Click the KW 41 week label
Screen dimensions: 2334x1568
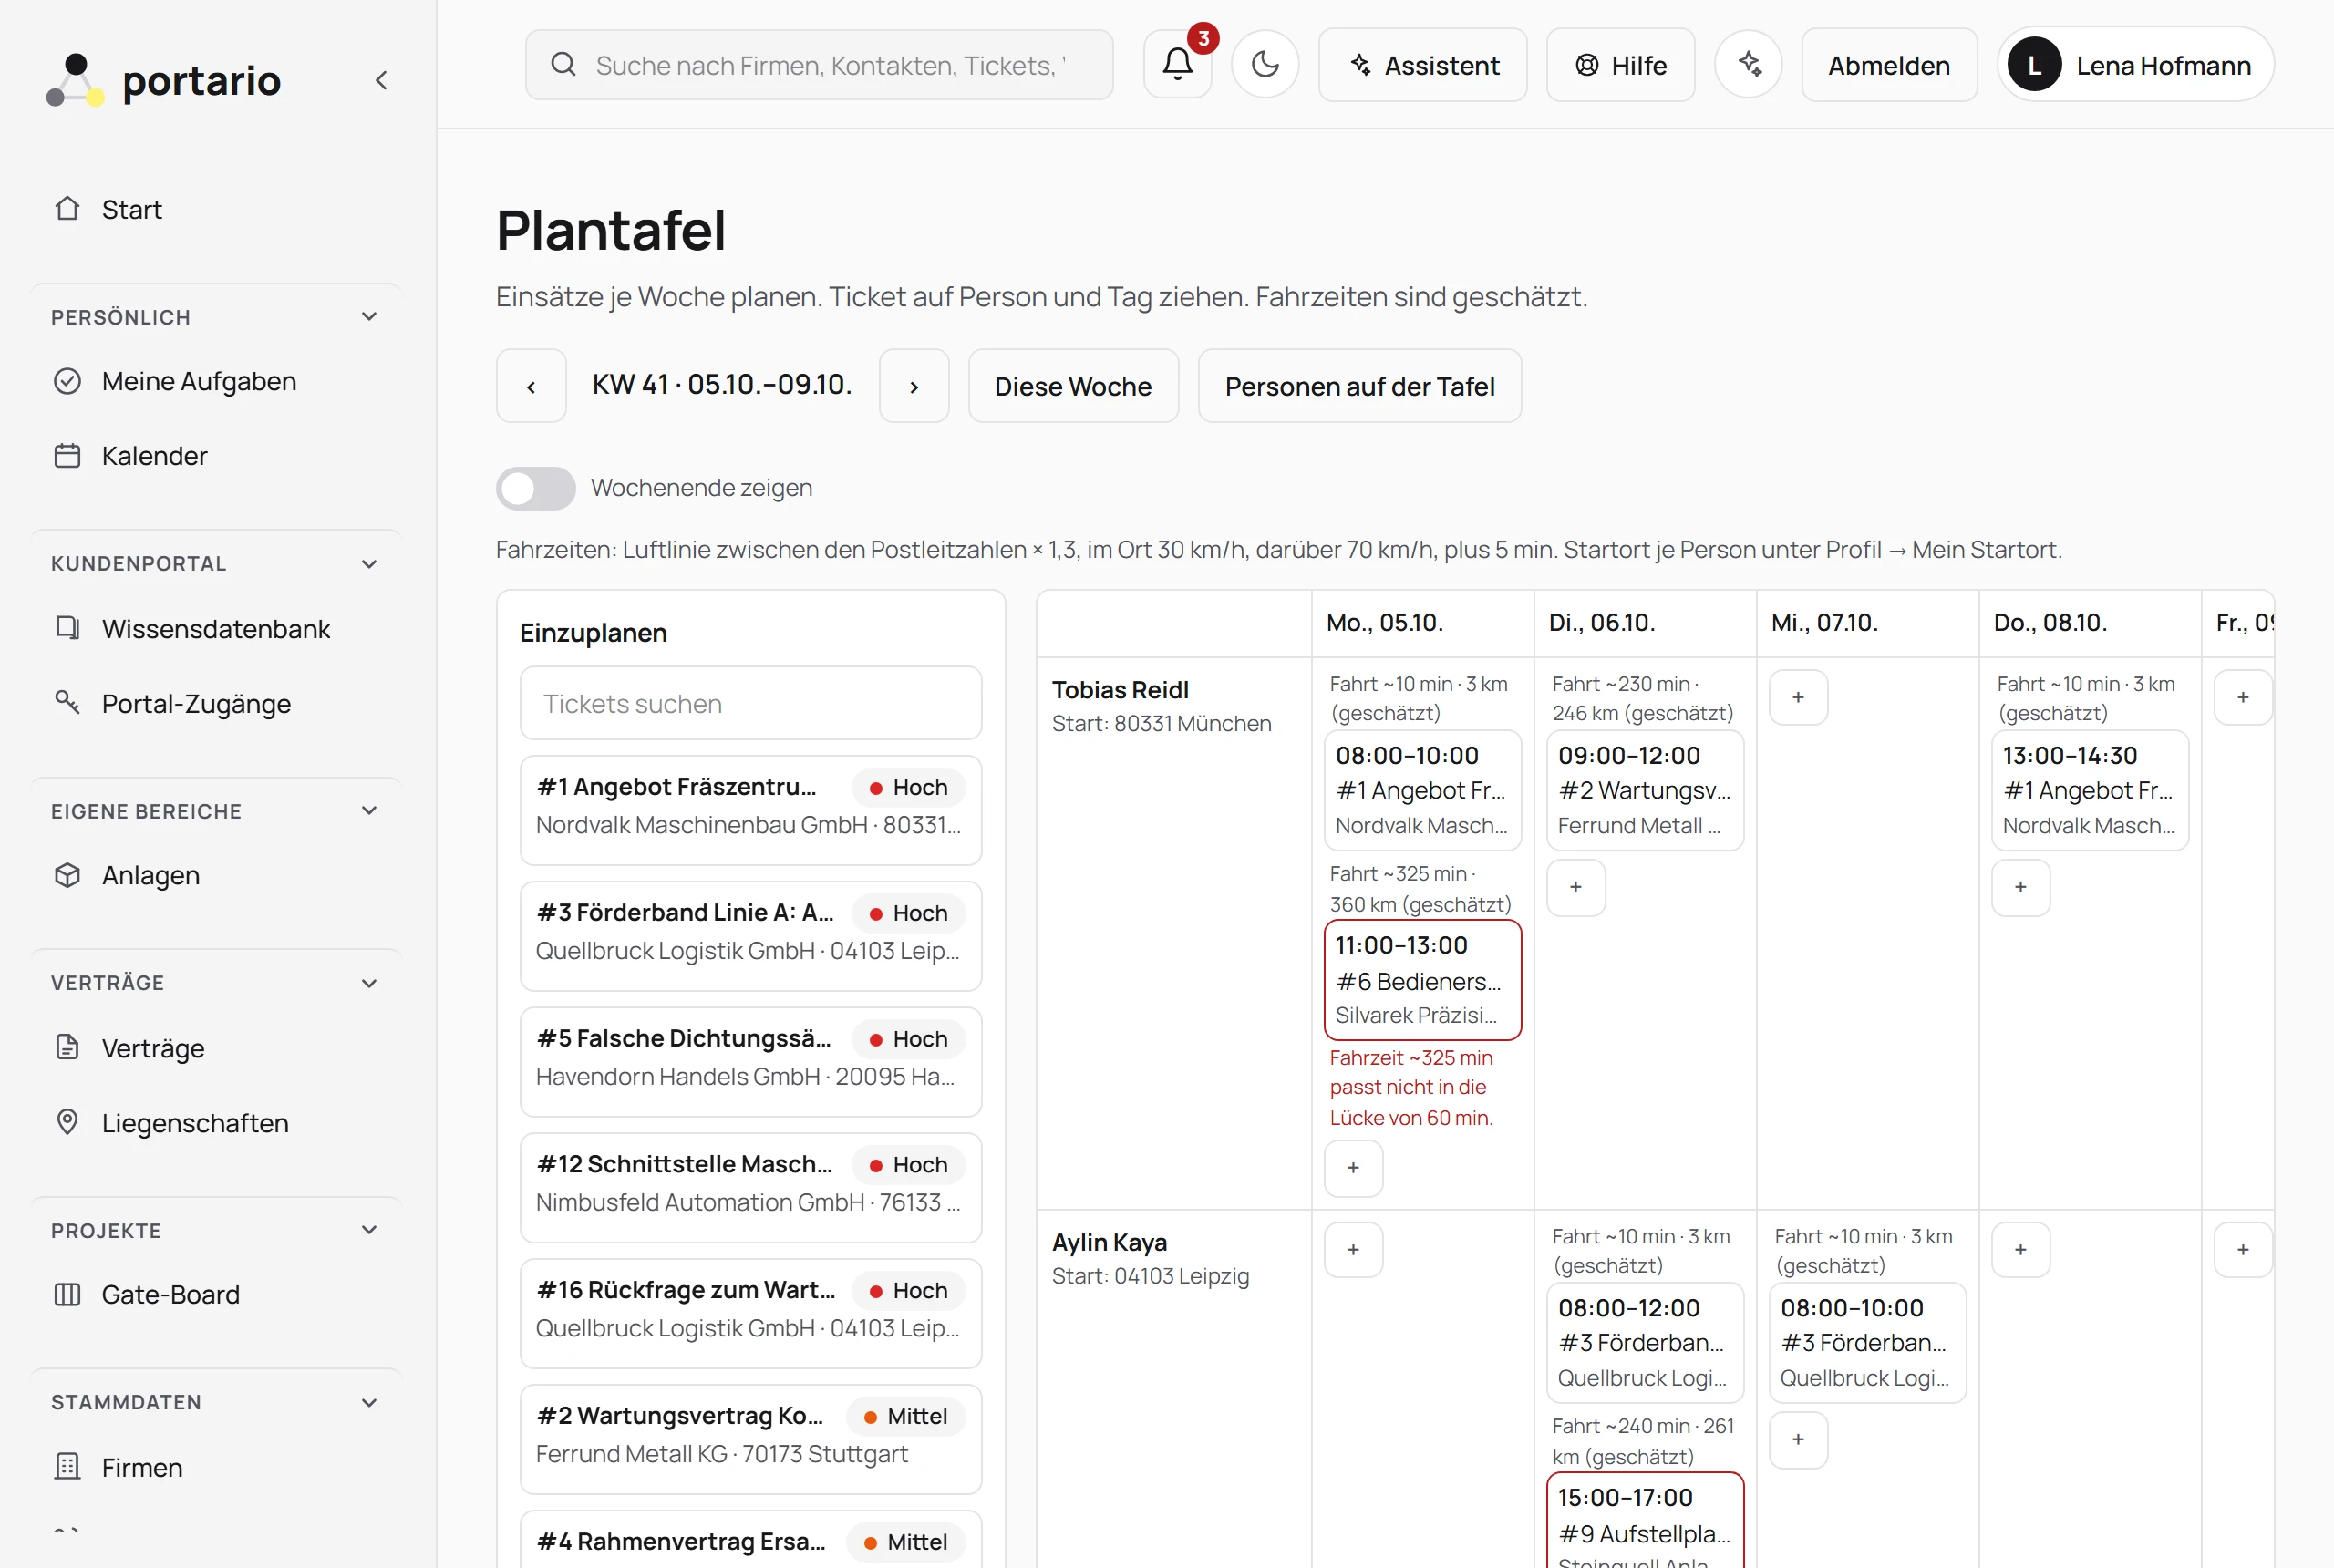coord(722,385)
